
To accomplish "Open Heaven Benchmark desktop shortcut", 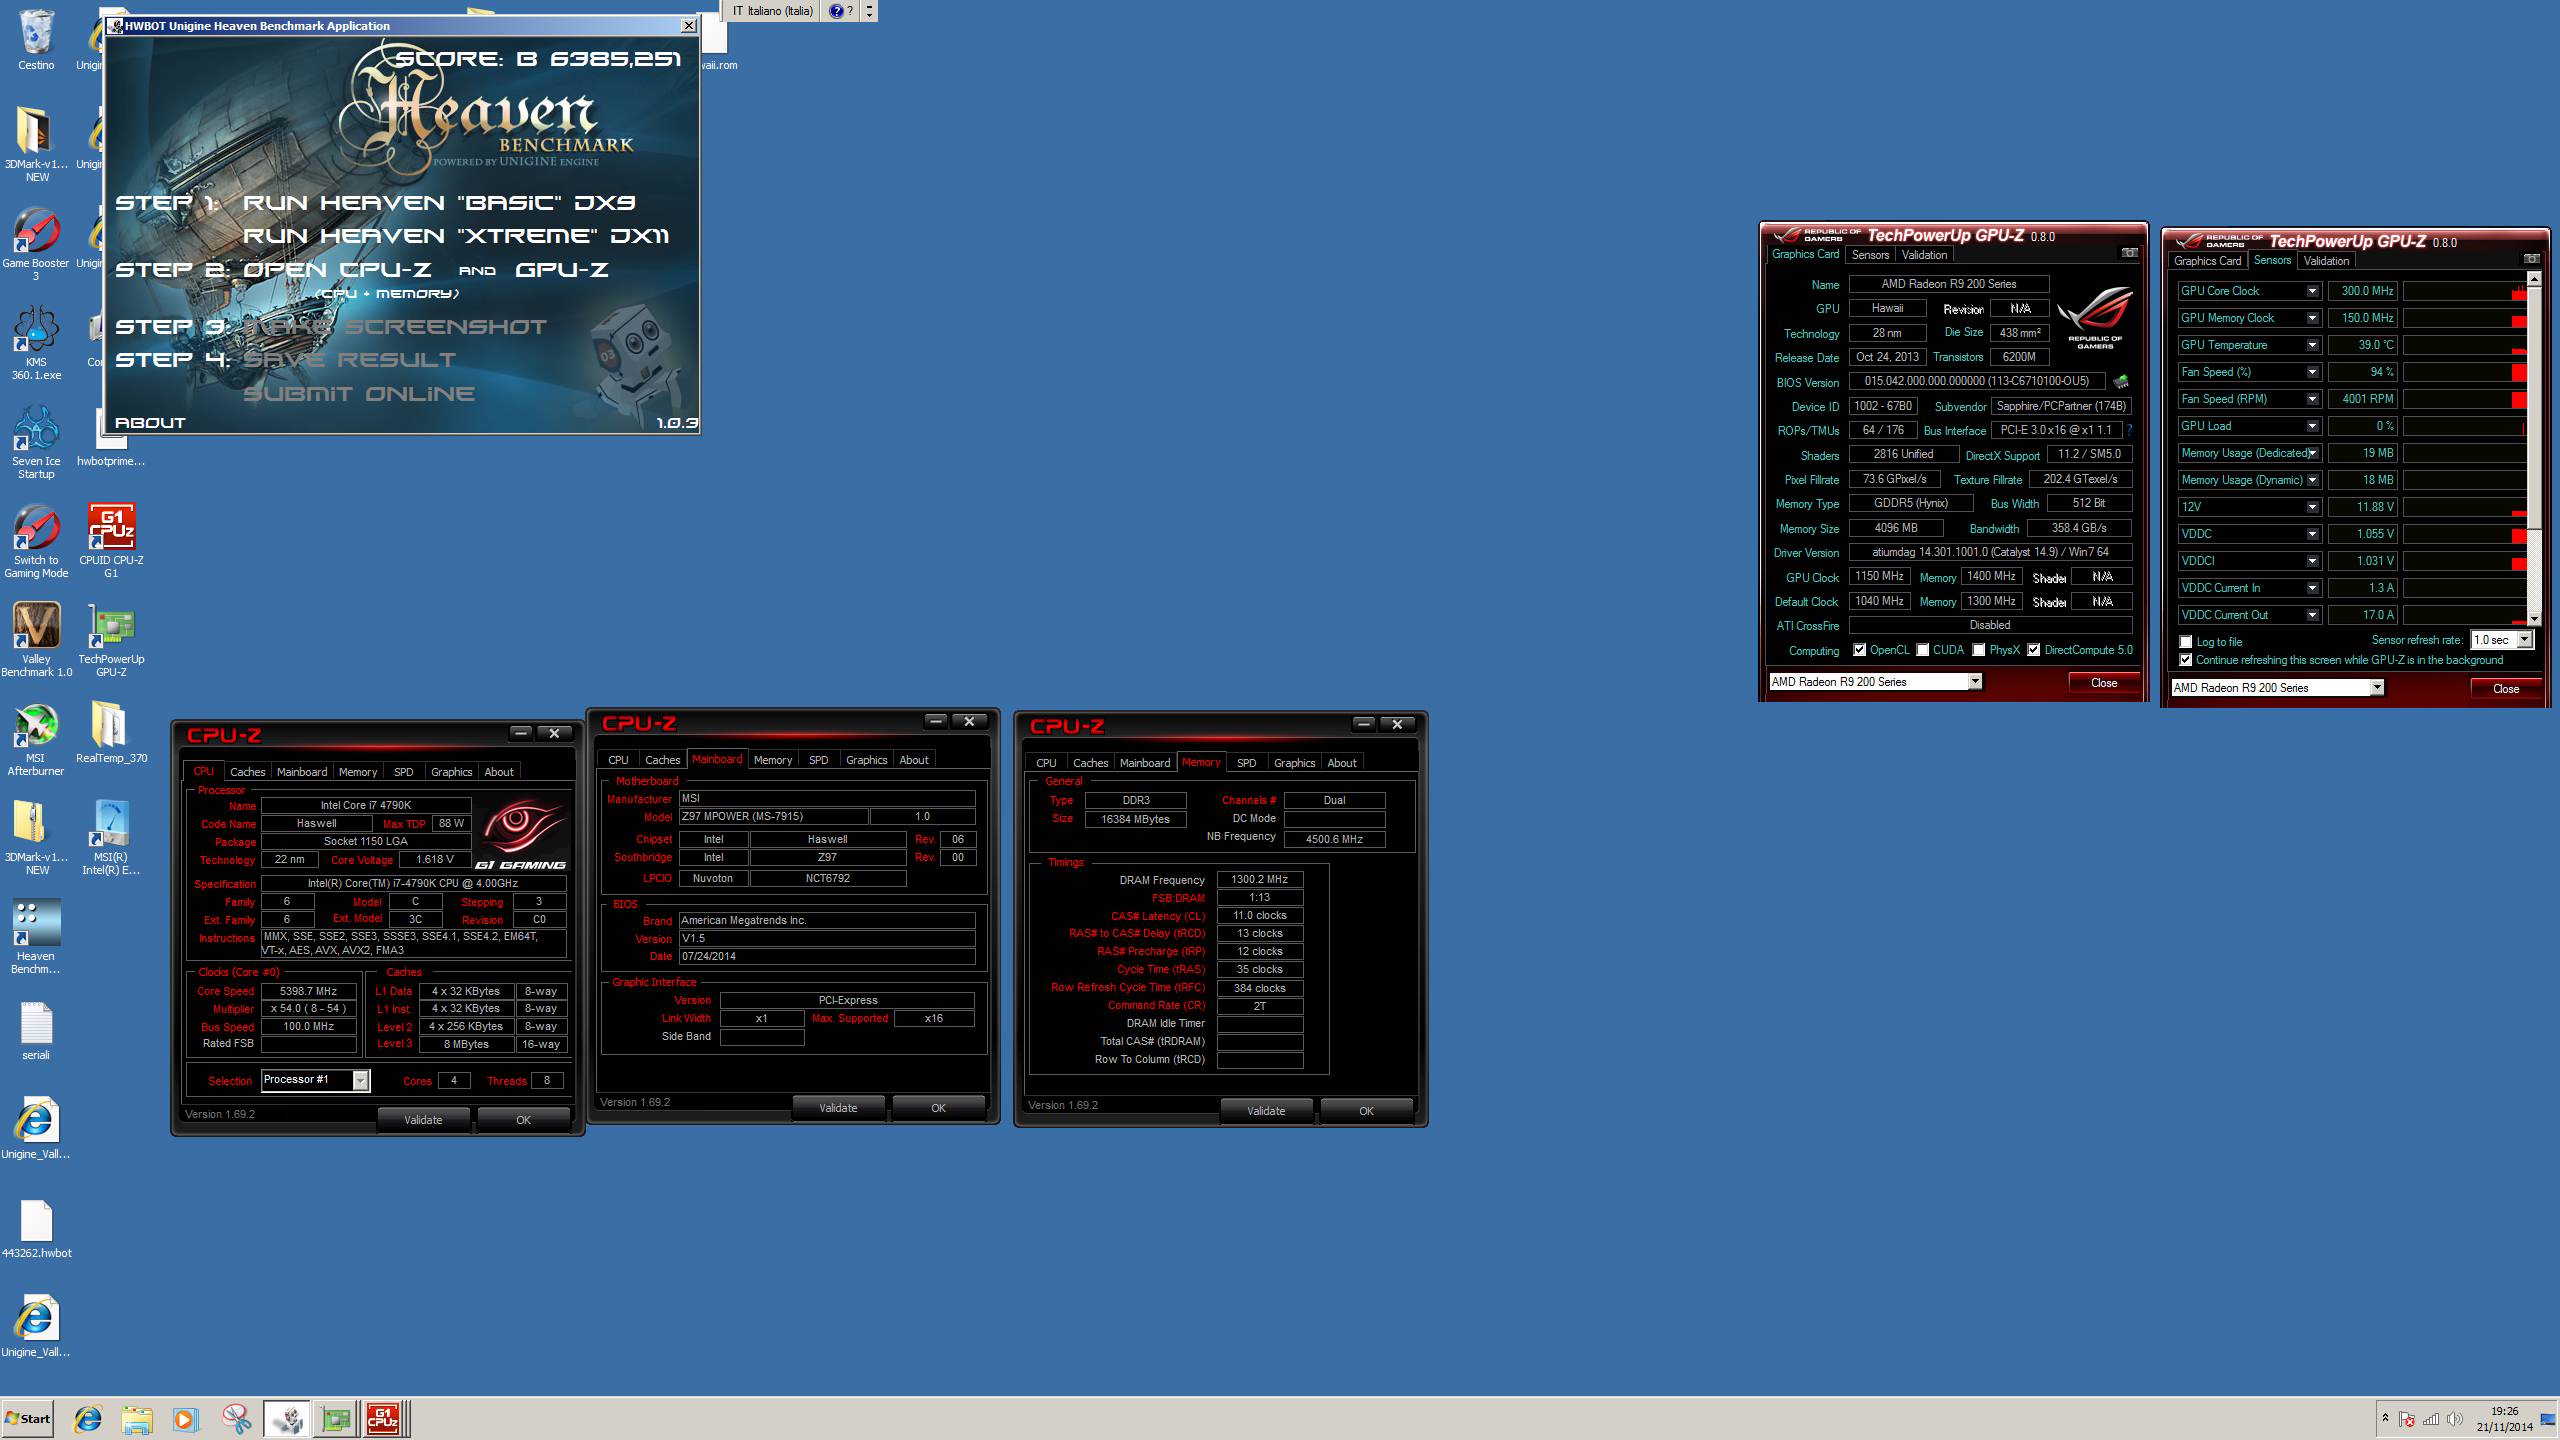I will (x=36, y=937).
